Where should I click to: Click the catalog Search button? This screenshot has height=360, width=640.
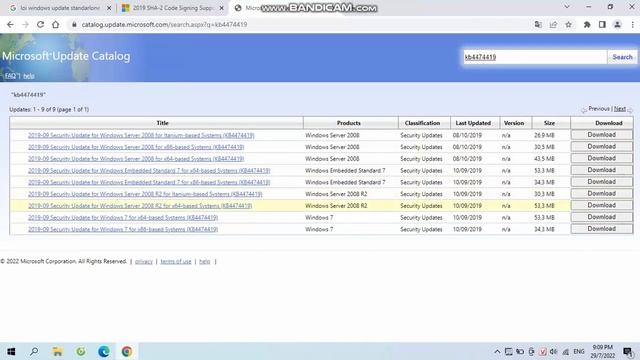tap(622, 57)
